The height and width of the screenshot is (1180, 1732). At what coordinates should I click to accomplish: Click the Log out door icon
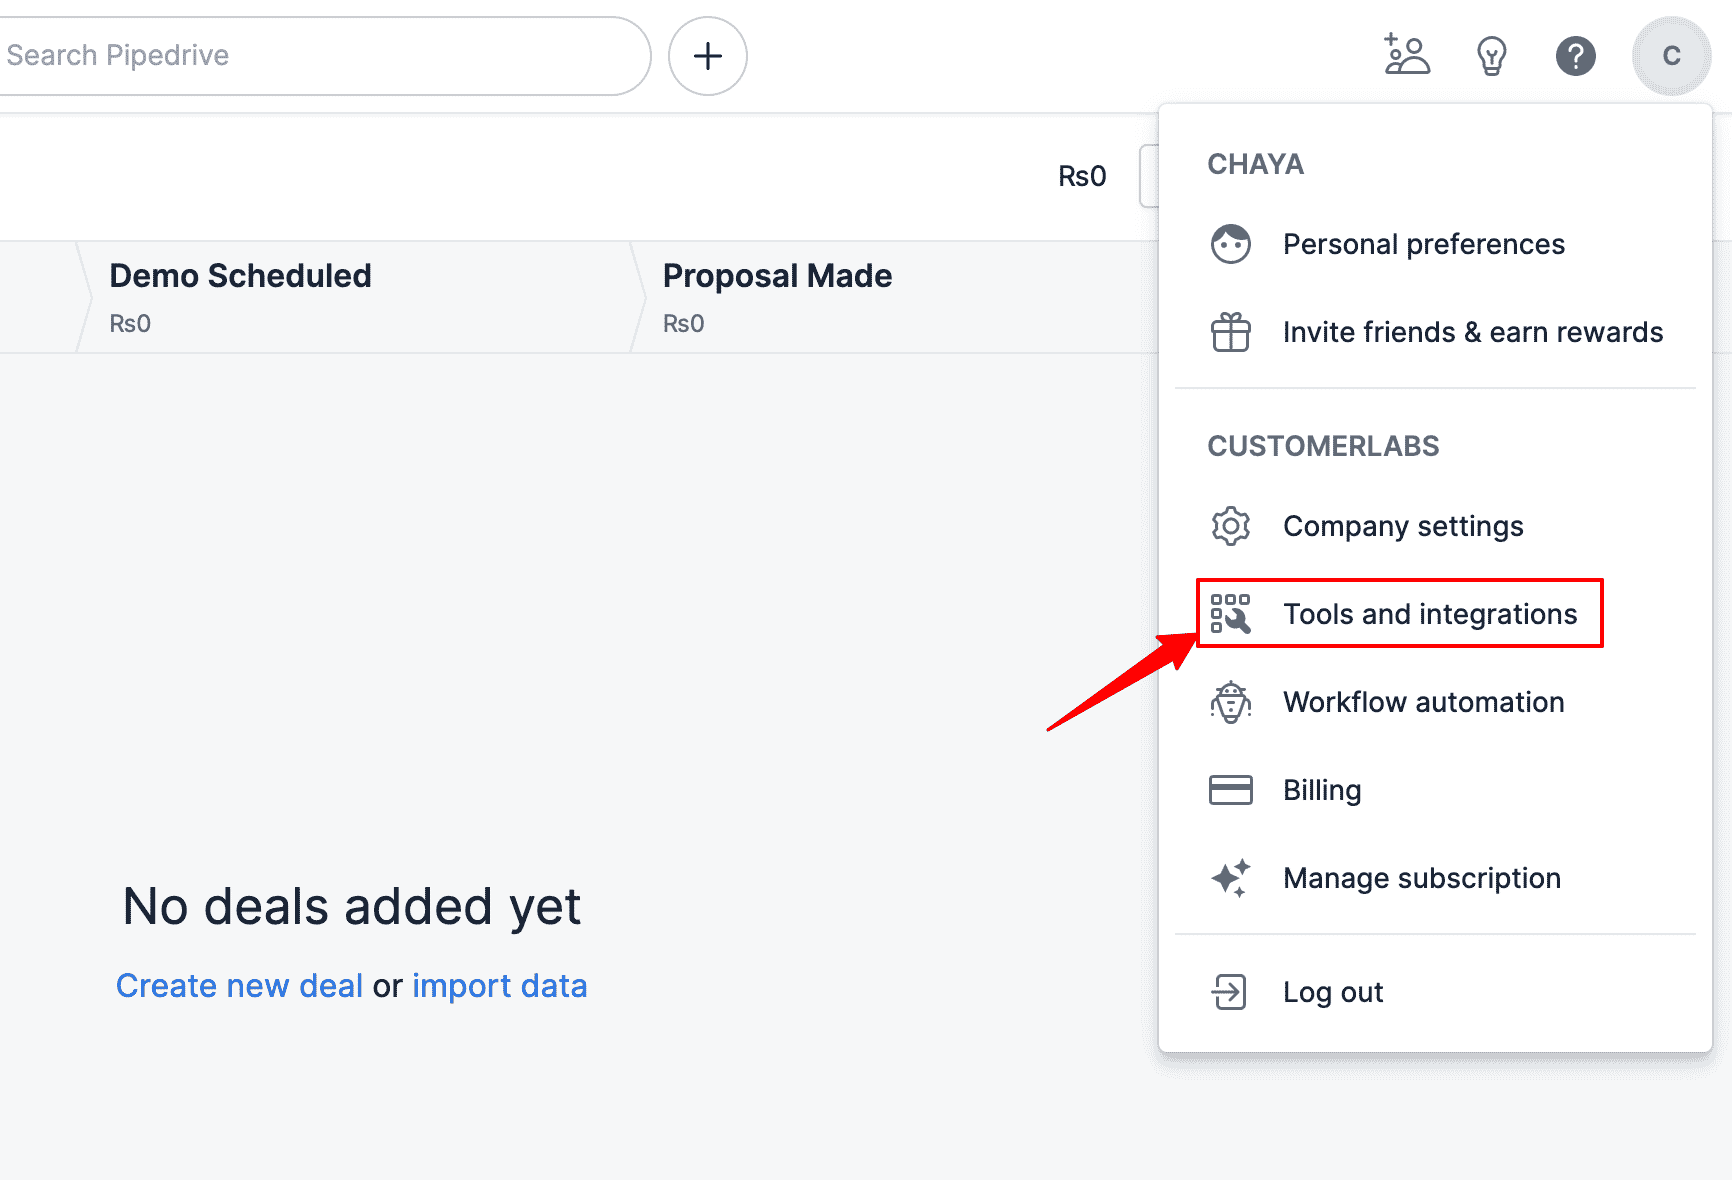pyautogui.click(x=1231, y=991)
